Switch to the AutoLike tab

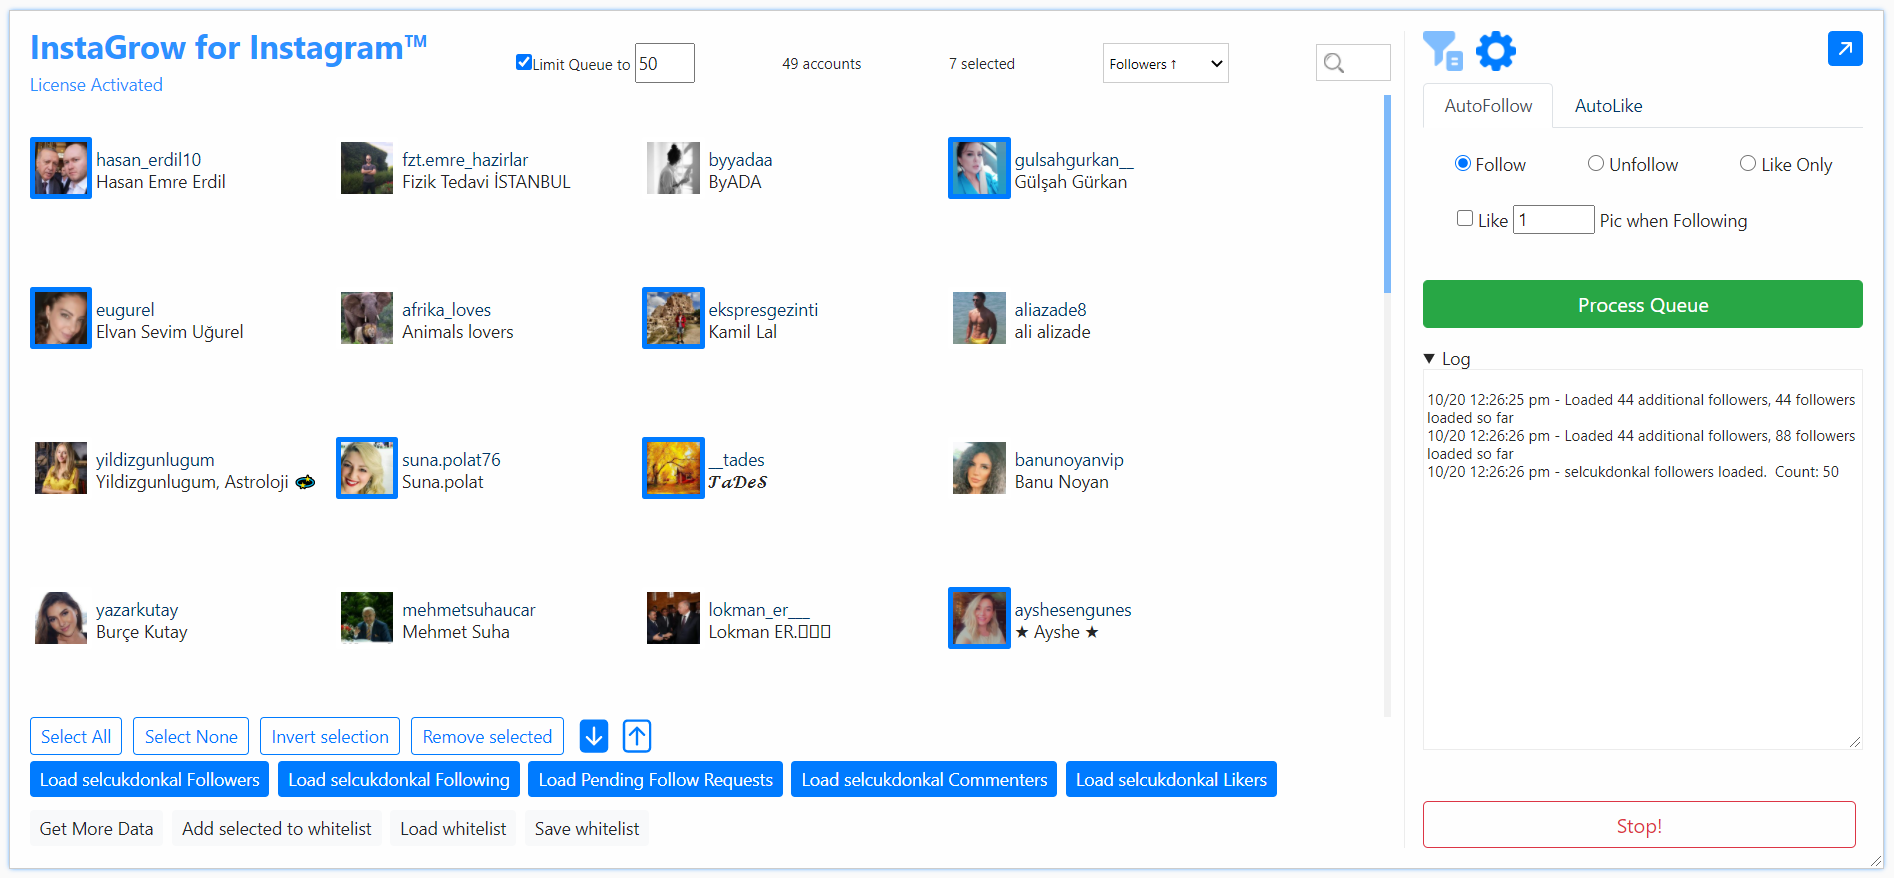point(1608,106)
